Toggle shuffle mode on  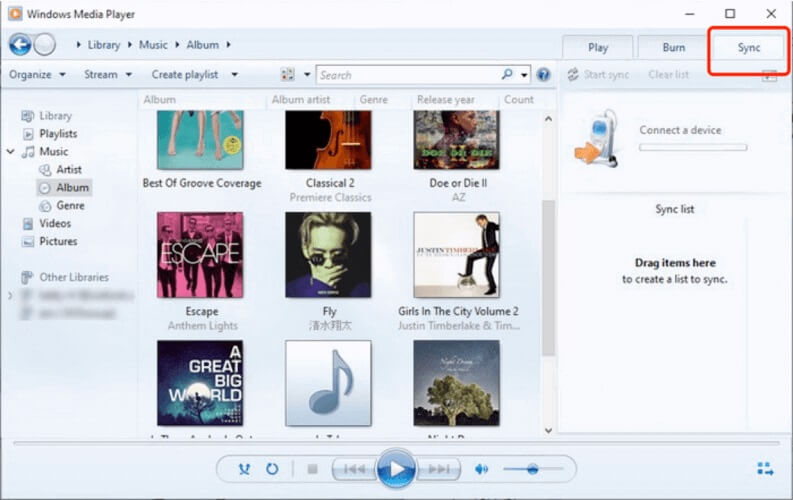(x=245, y=468)
